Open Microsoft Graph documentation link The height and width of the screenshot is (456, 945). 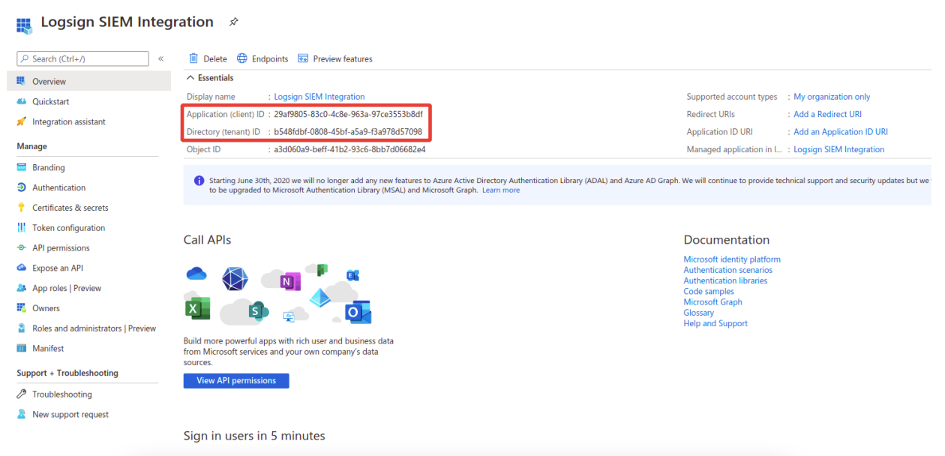713,302
